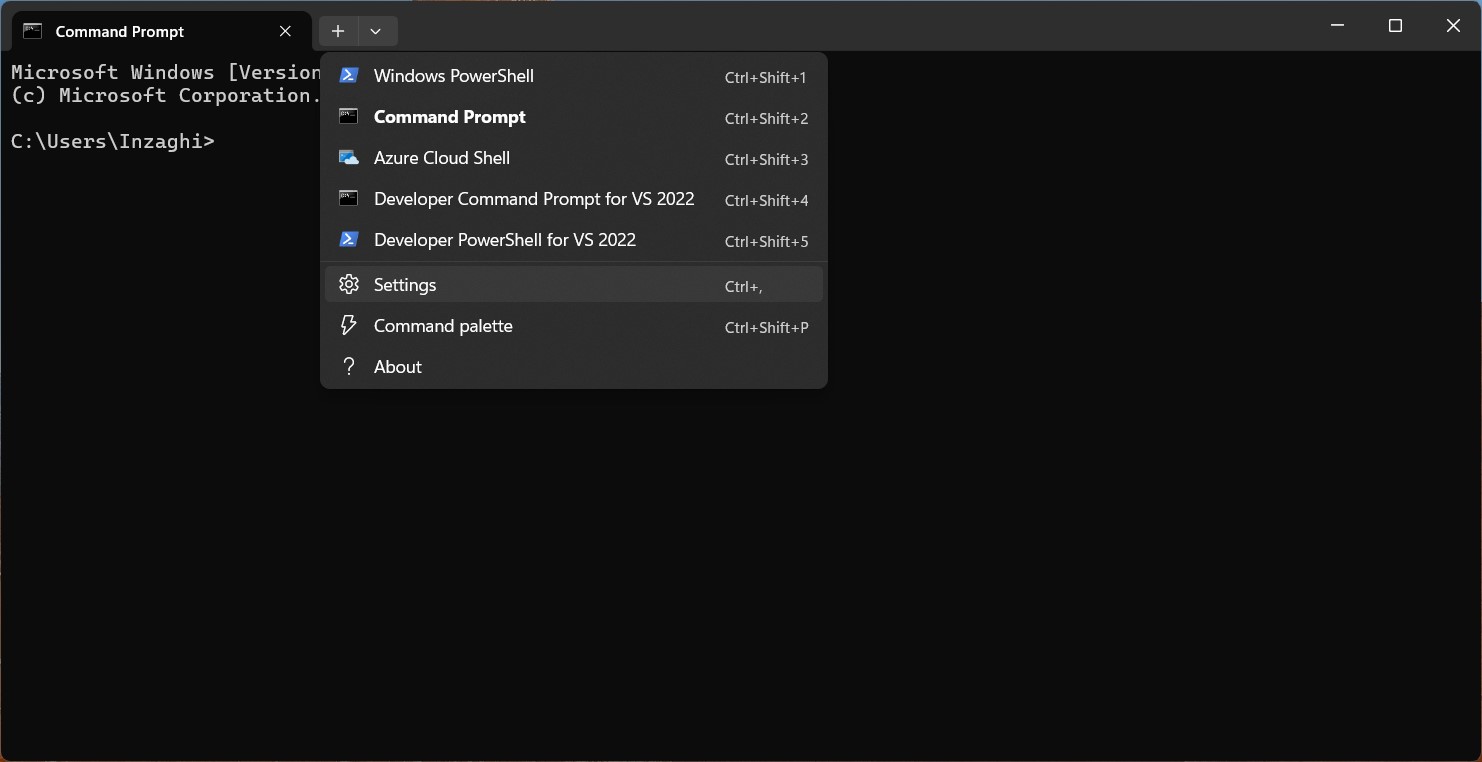Close the Terminal window
The image size is (1482, 762).
1454,26
